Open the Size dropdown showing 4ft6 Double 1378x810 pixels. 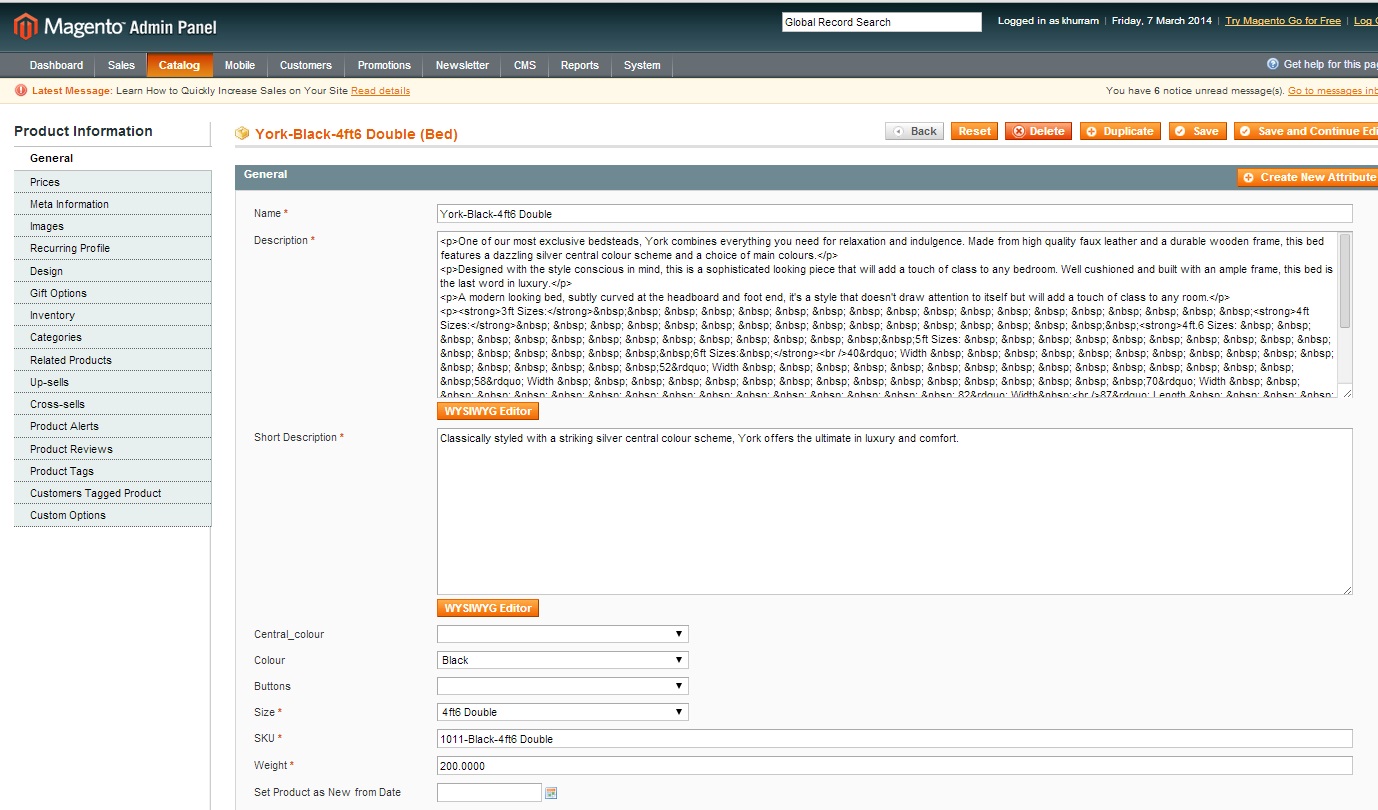(x=562, y=712)
